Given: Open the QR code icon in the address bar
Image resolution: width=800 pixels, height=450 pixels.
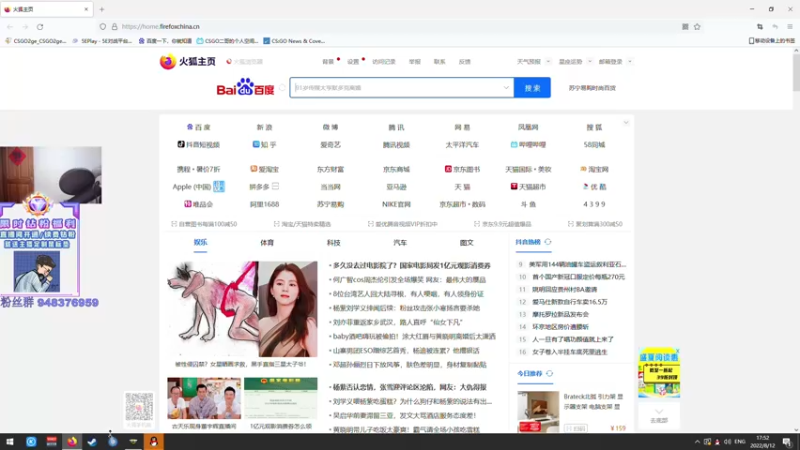Looking at the screenshot, I should (685, 27).
